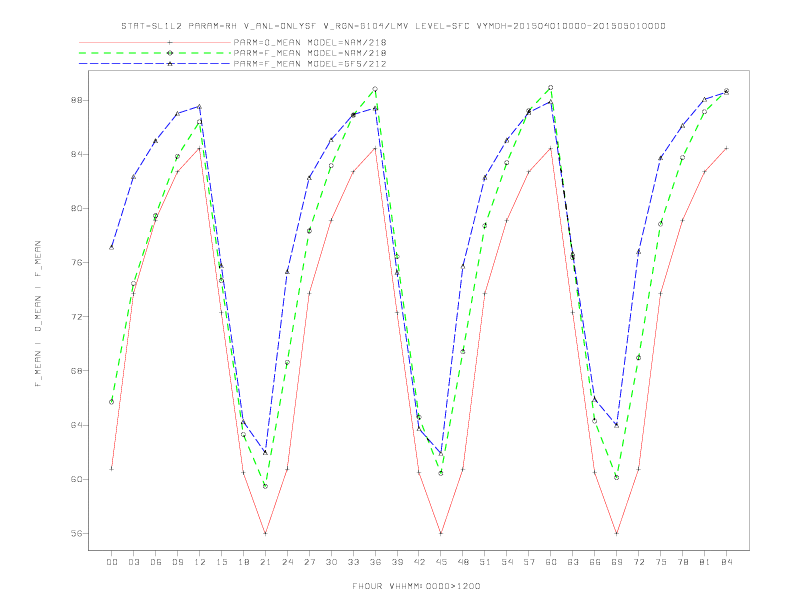
Task: Click y-axis tick label 56
Action: [x=77, y=533]
